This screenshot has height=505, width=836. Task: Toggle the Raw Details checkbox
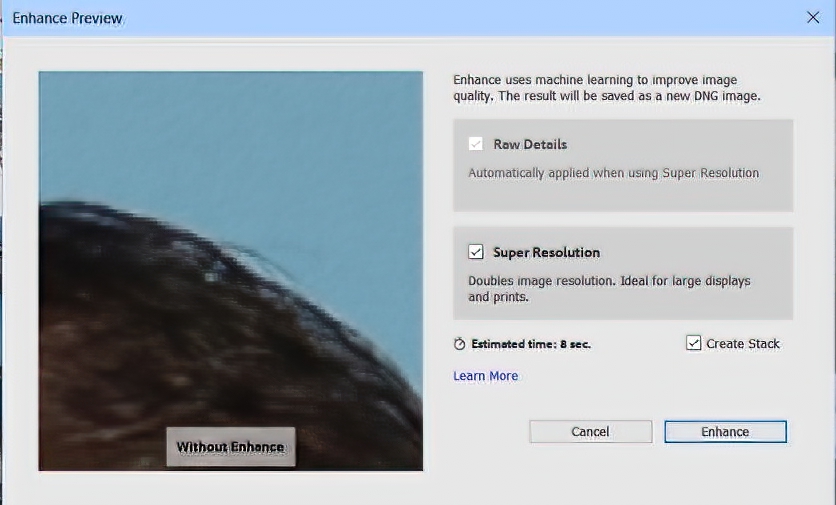(476, 144)
